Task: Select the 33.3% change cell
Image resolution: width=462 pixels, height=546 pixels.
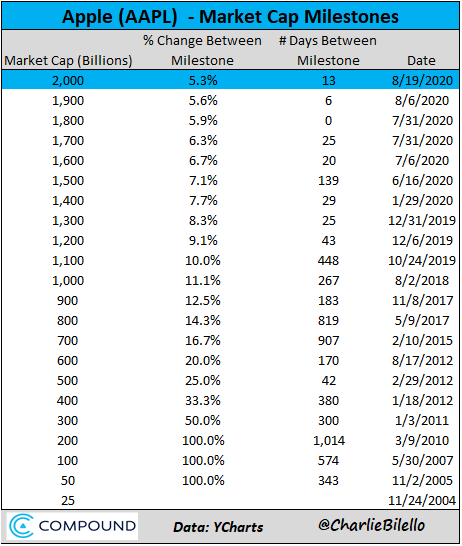Action: point(203,400)
